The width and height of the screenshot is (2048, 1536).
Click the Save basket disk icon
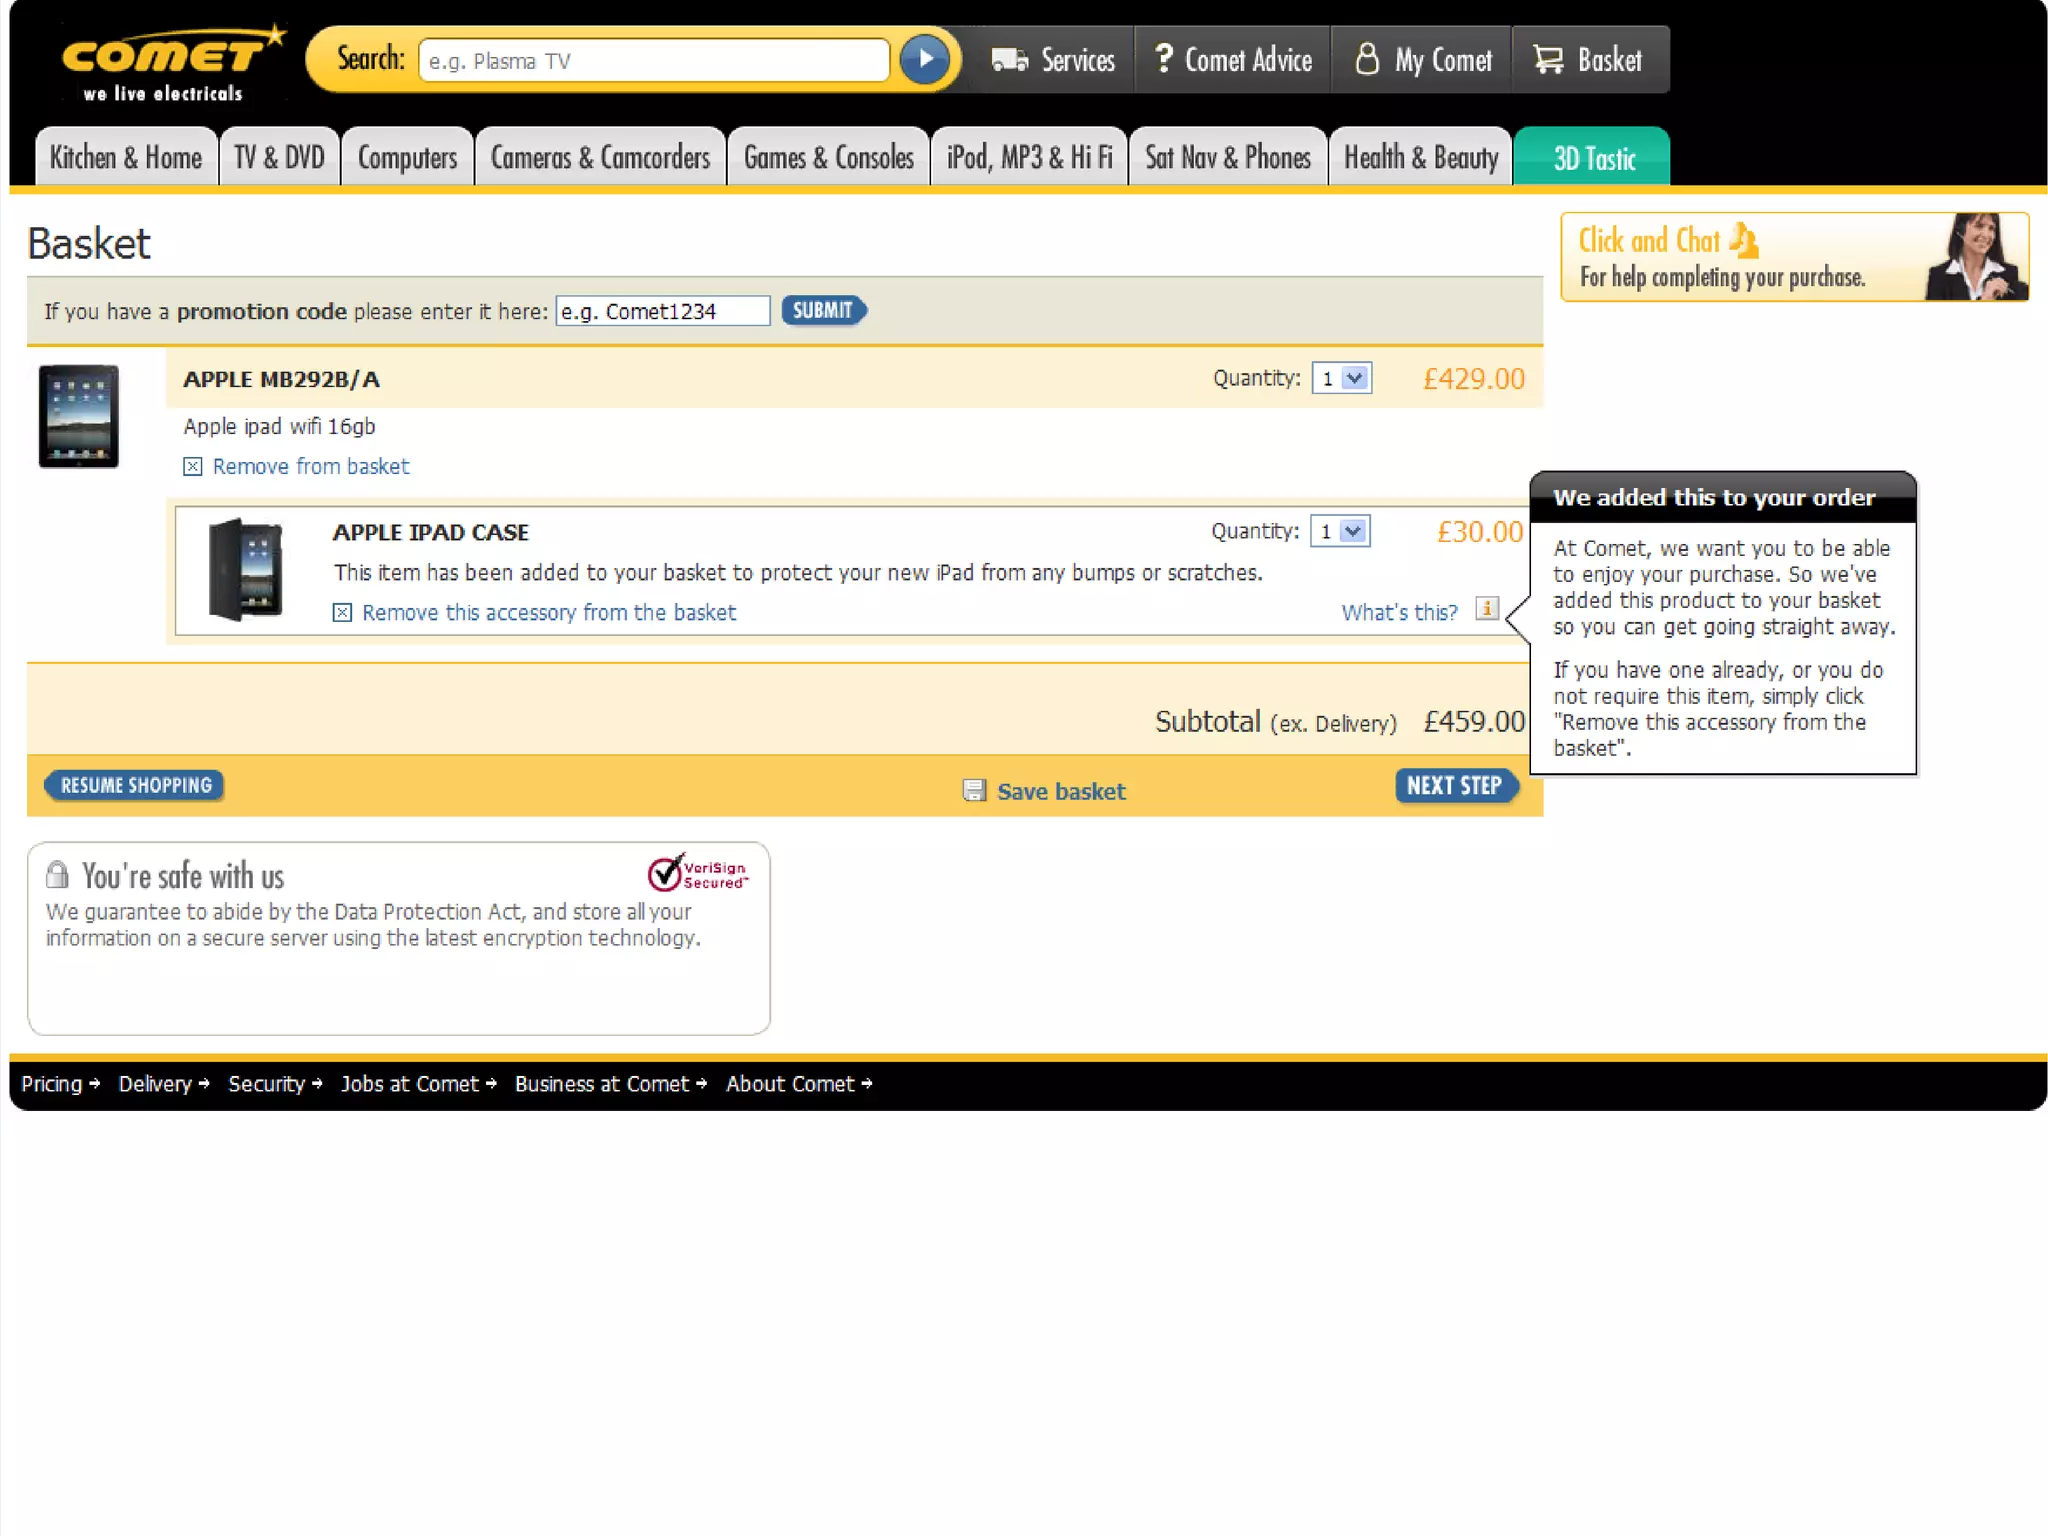click(x=974, y=791)
